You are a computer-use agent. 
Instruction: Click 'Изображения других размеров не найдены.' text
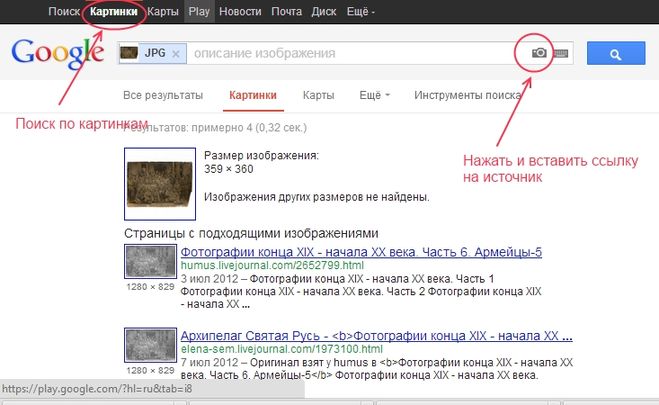316,197
